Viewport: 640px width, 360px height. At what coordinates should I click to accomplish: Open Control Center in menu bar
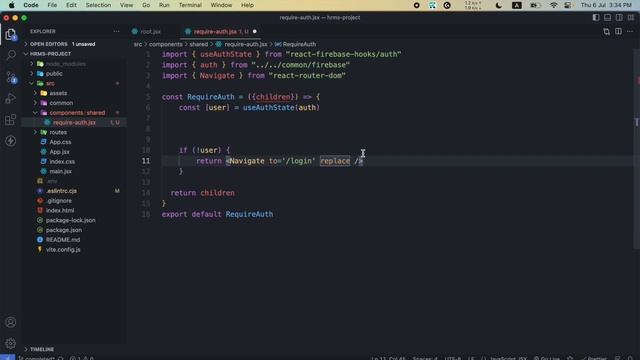568,5
